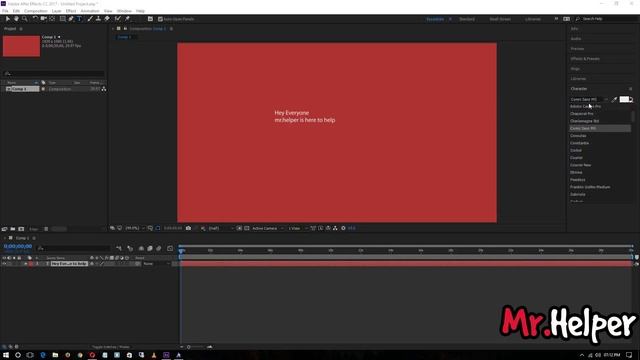
Task: Open the File menu
Action: tap(5, 11)
